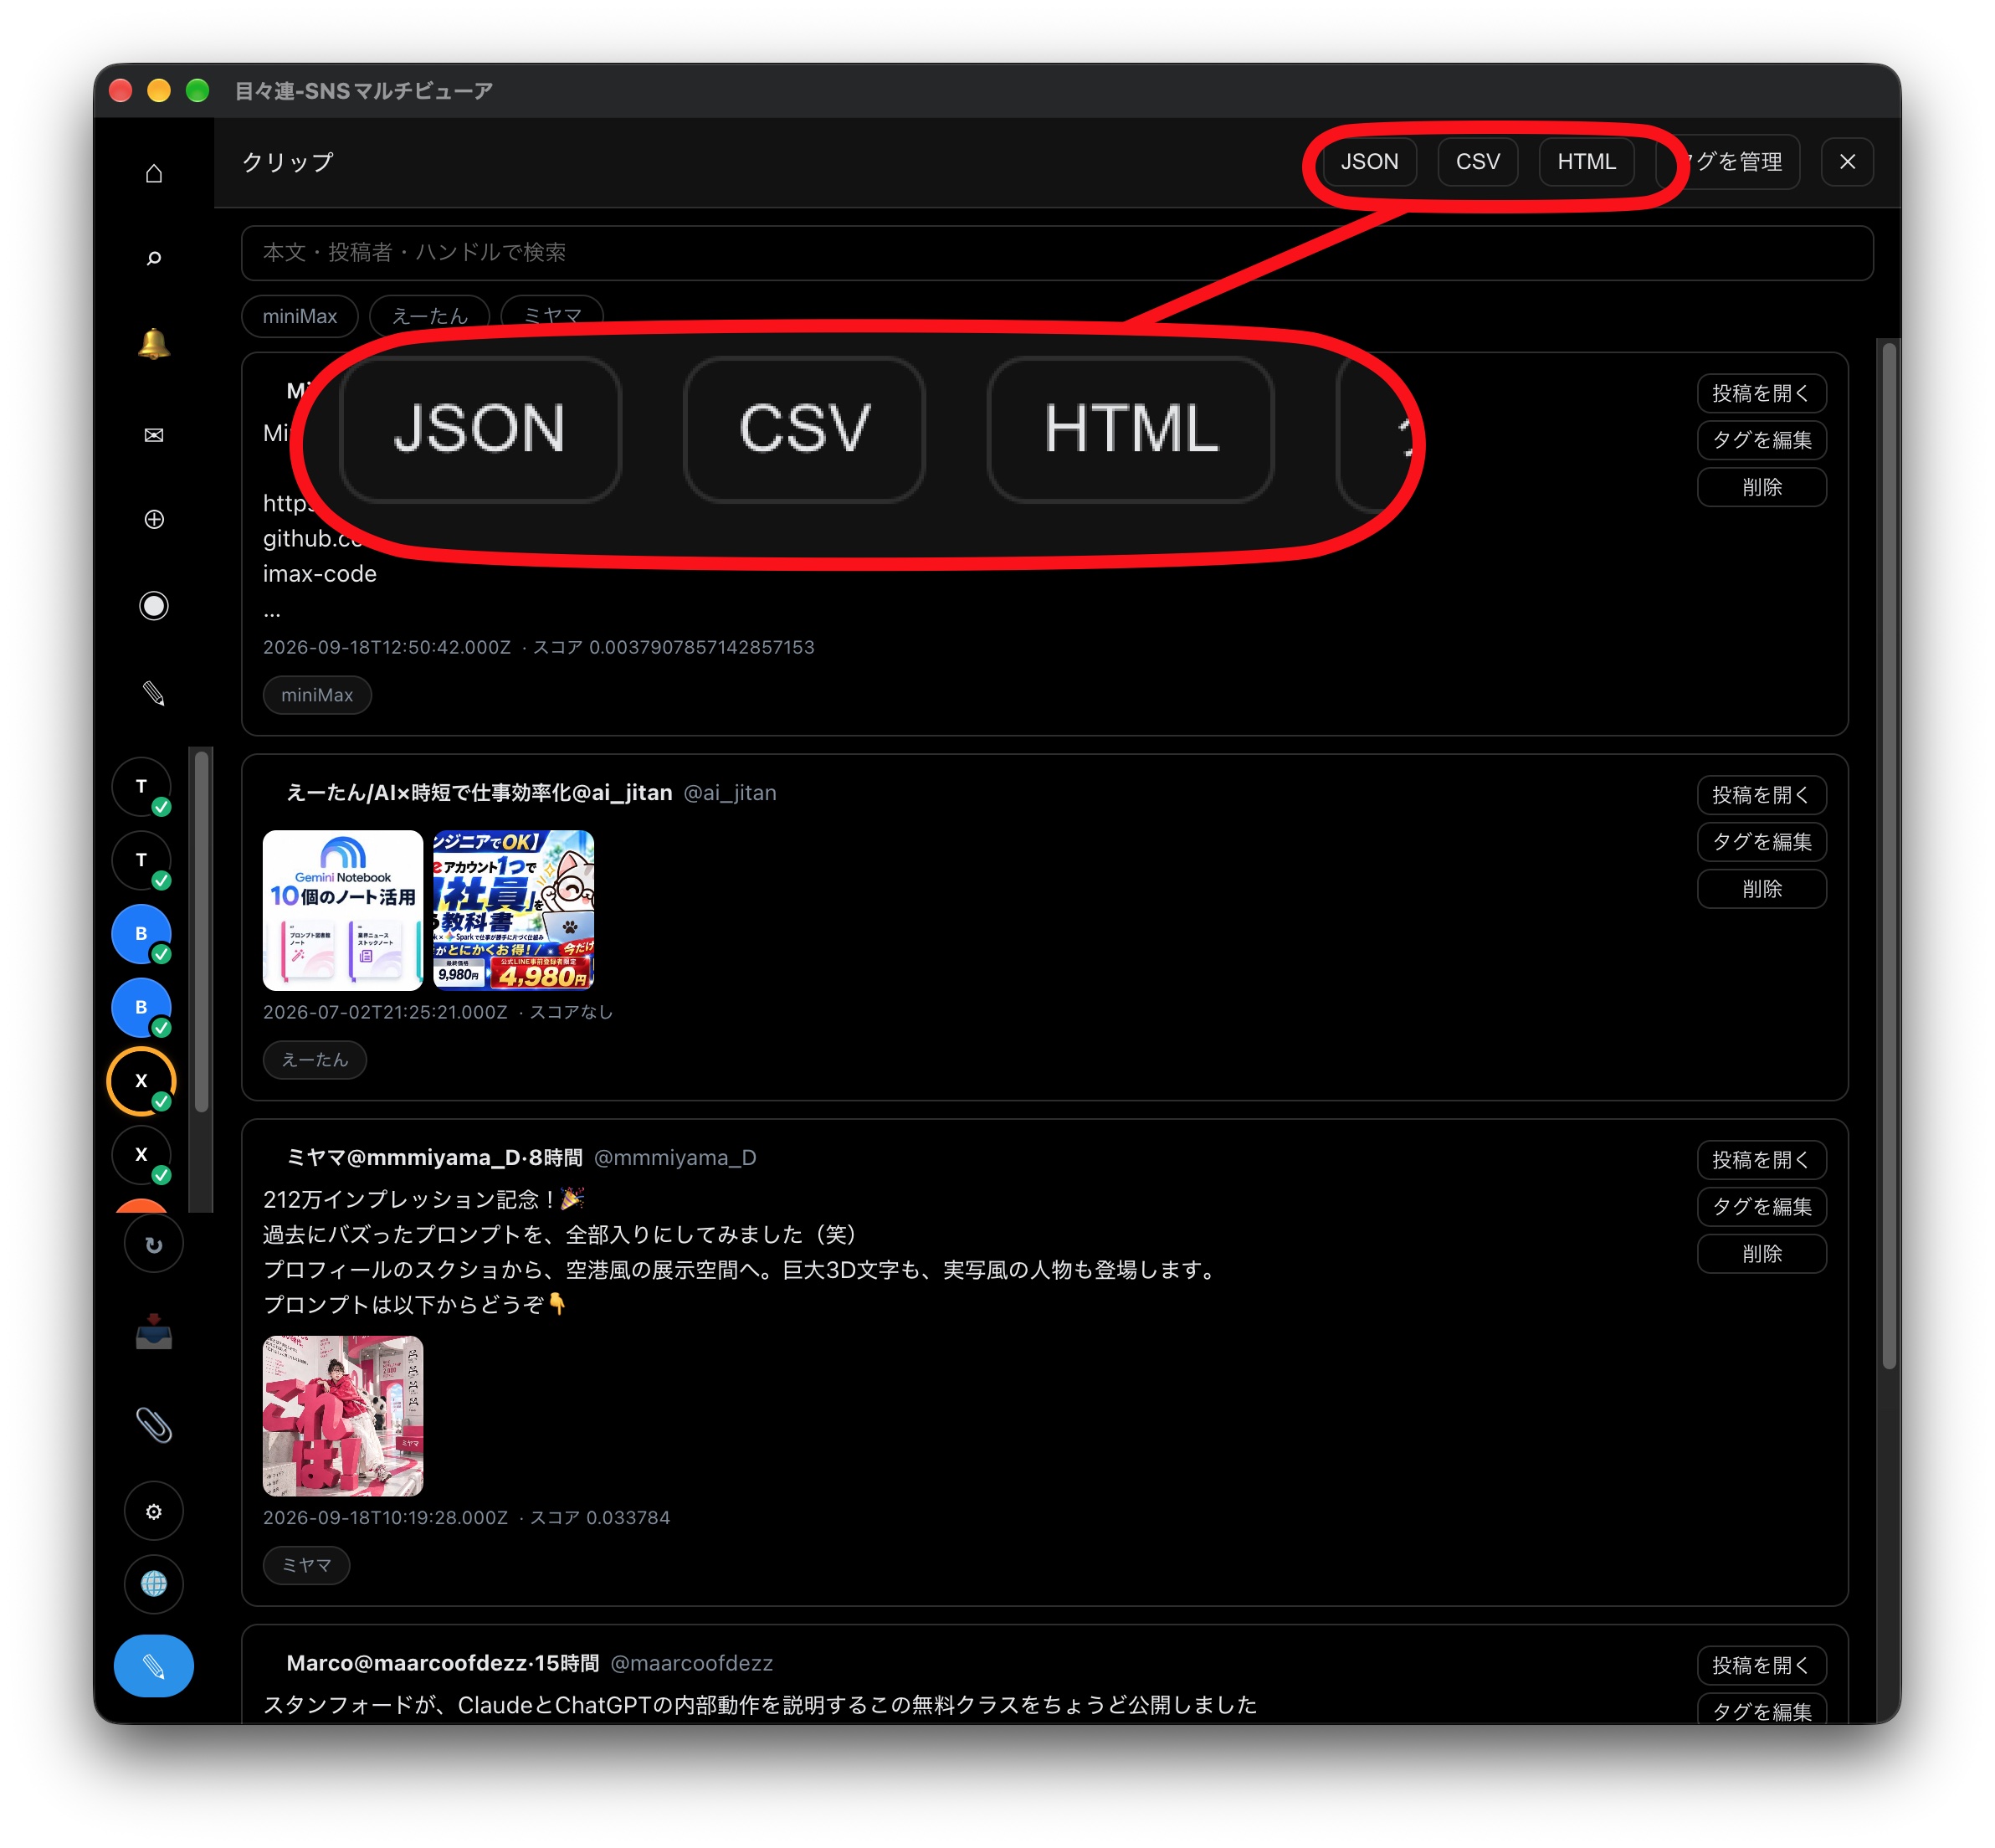The width and height of the screenshot is (1995, 1848).
Task: Select the lower X account avatar
Action: 141,1154
